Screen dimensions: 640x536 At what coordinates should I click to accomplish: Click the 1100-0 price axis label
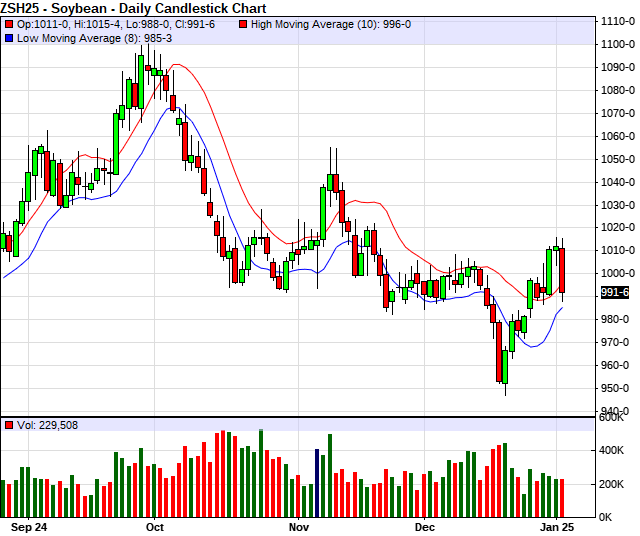point(614,44)
